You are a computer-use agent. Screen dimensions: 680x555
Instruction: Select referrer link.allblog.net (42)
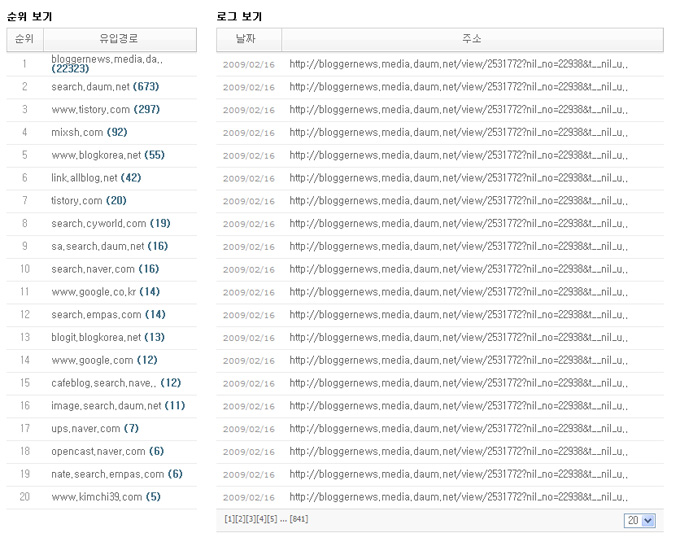(96, 178)
